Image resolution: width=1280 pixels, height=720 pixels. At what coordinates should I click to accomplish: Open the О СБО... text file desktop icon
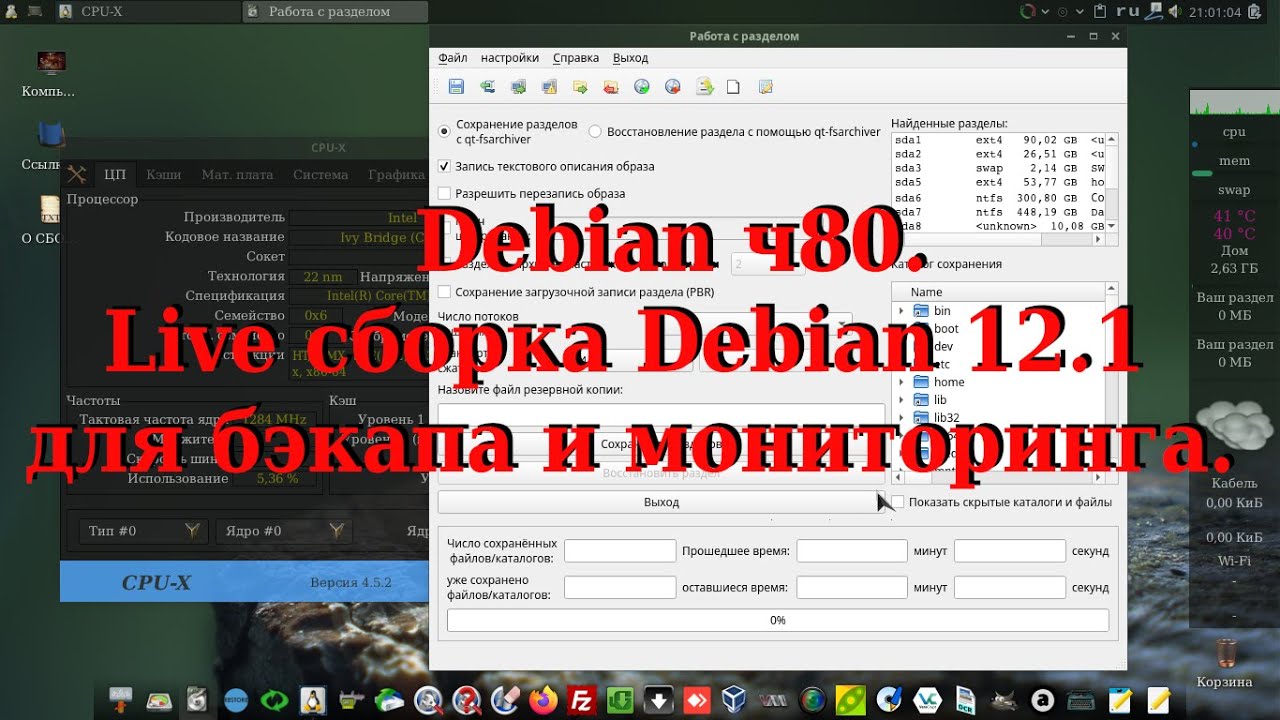[x=49, y=219]
